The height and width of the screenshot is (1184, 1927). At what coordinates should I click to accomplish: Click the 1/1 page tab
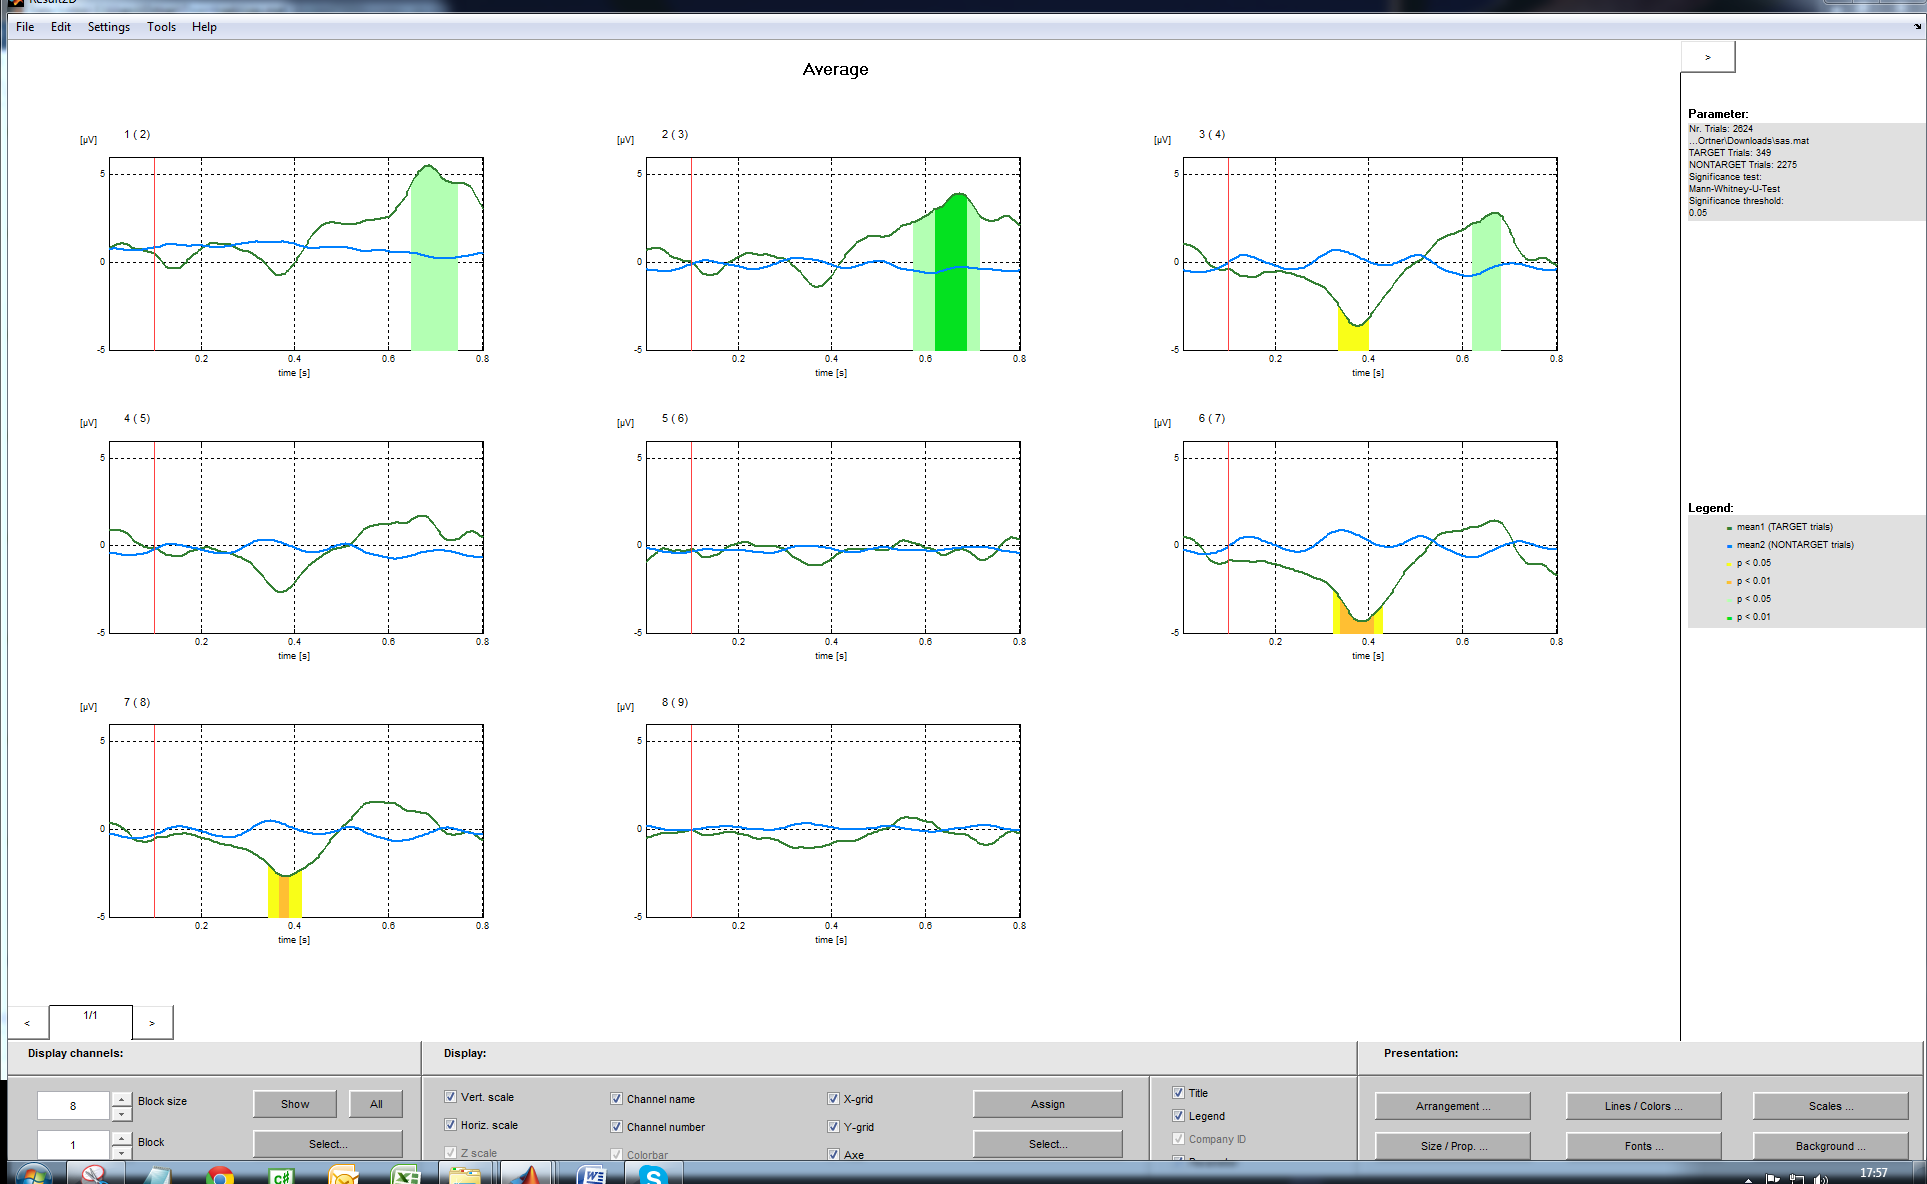pos(90,1022)
